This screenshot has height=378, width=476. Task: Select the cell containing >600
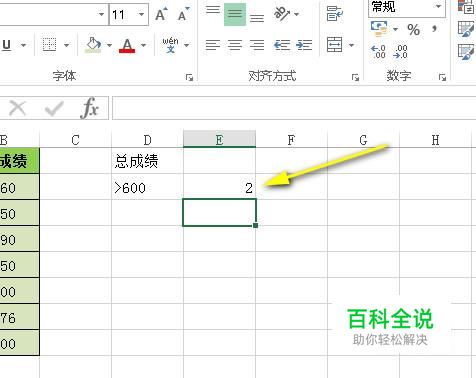[x=147, y=187]
